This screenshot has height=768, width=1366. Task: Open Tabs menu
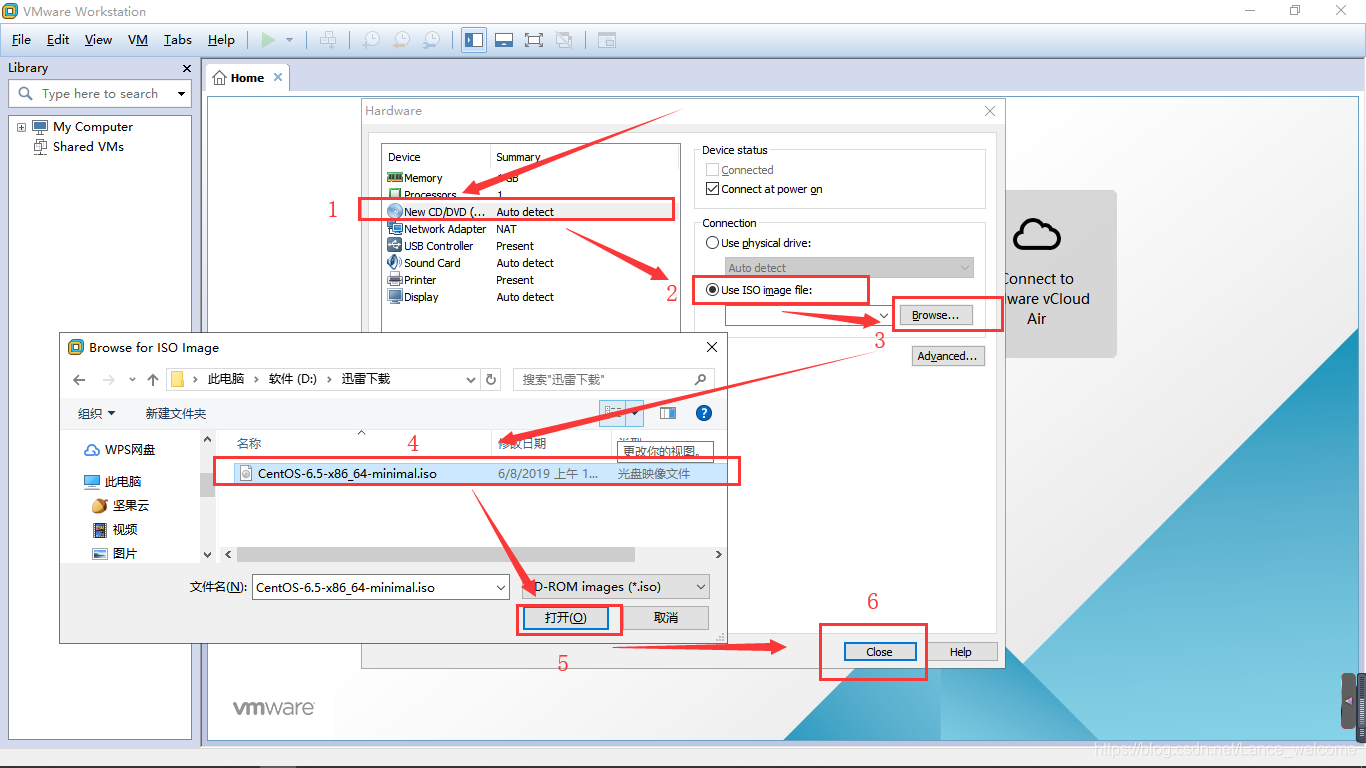pyautogui.click(x=178, y=40)
